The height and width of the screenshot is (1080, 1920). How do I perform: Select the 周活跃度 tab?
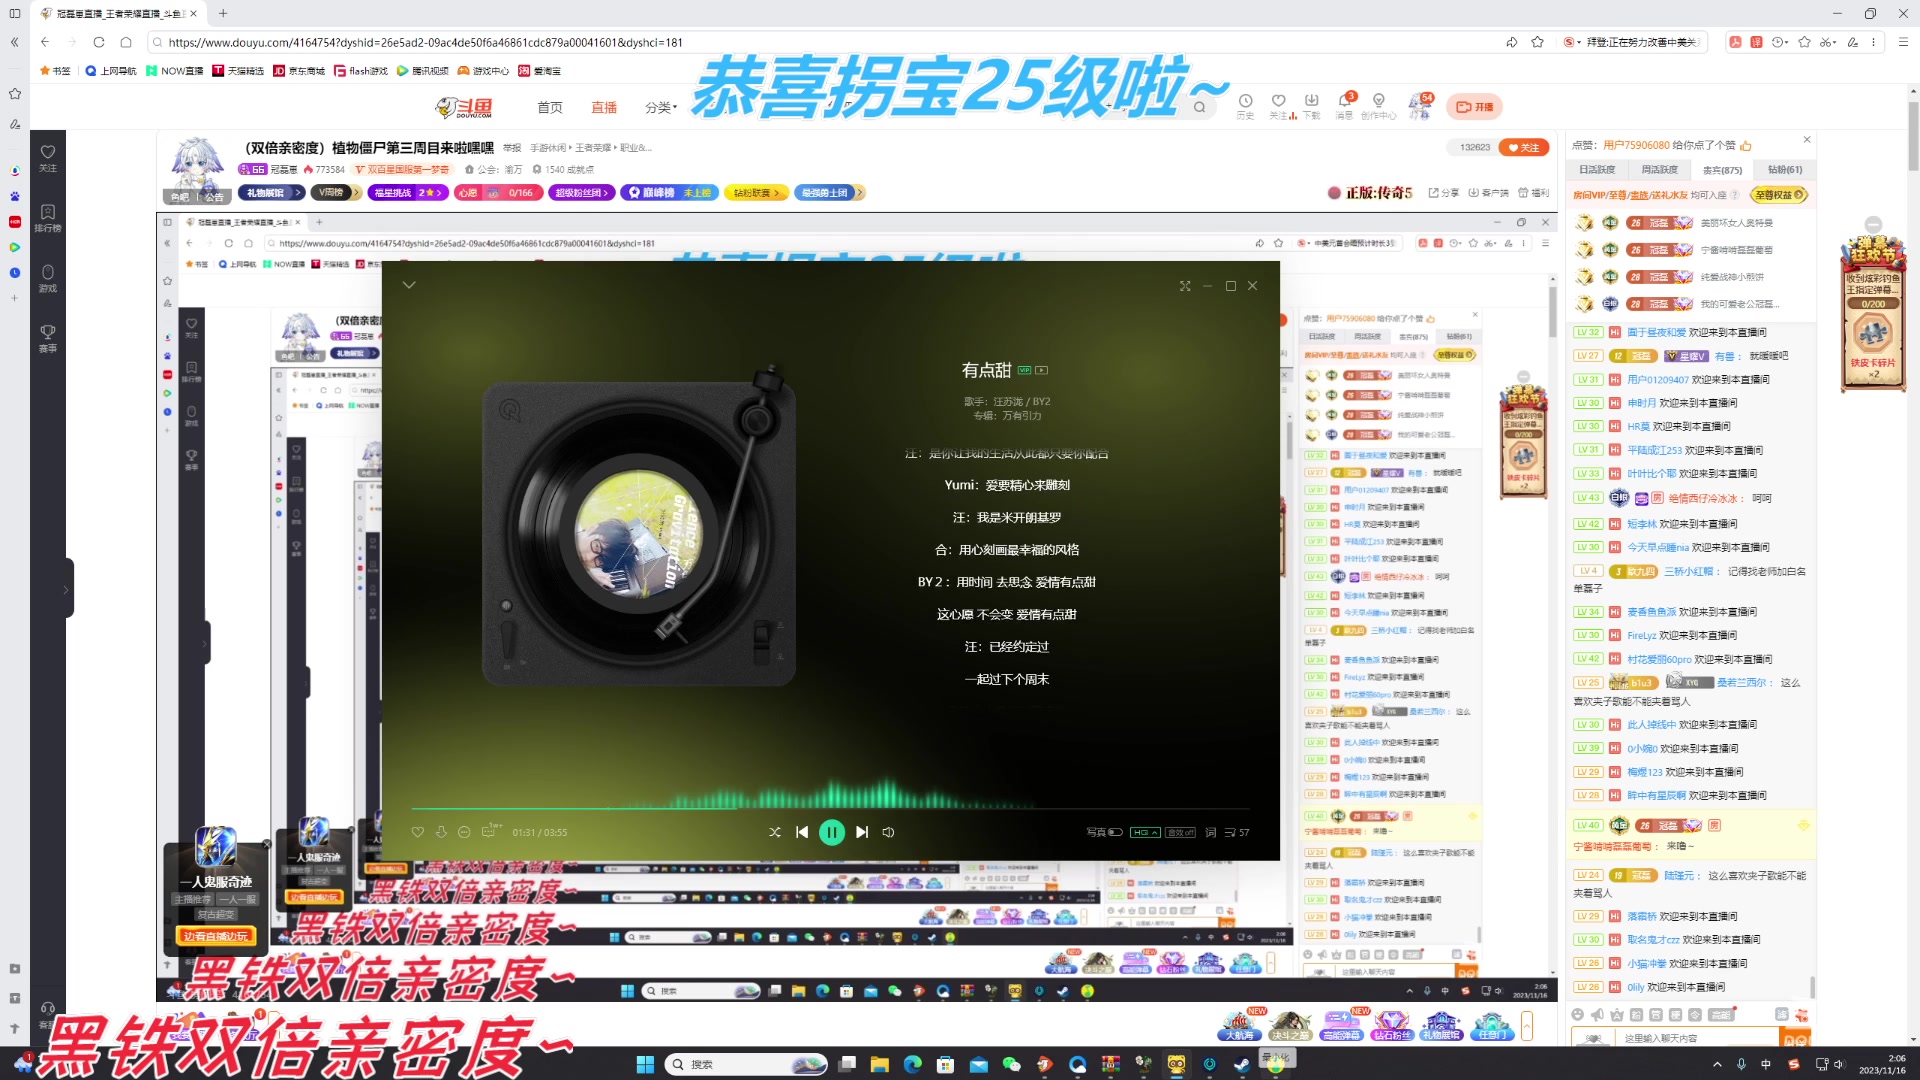click(x=1659, y=169)
